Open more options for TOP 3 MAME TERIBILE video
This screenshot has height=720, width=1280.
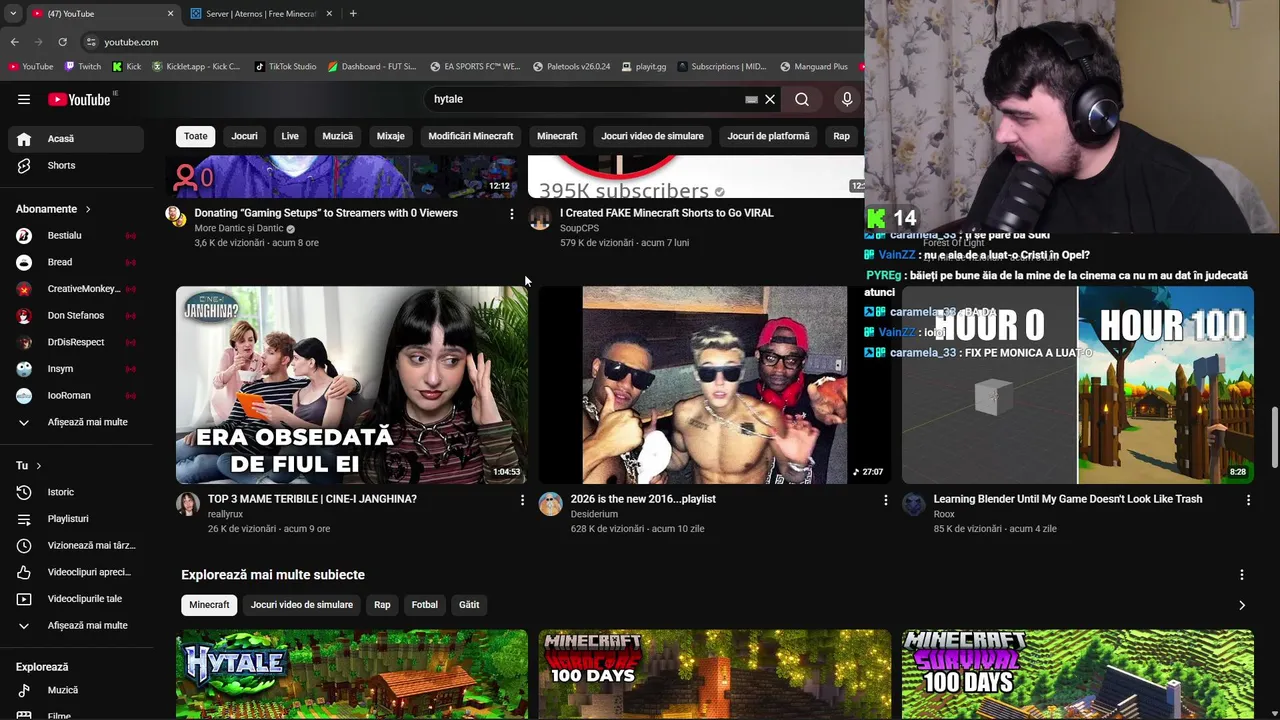[522, 499]
